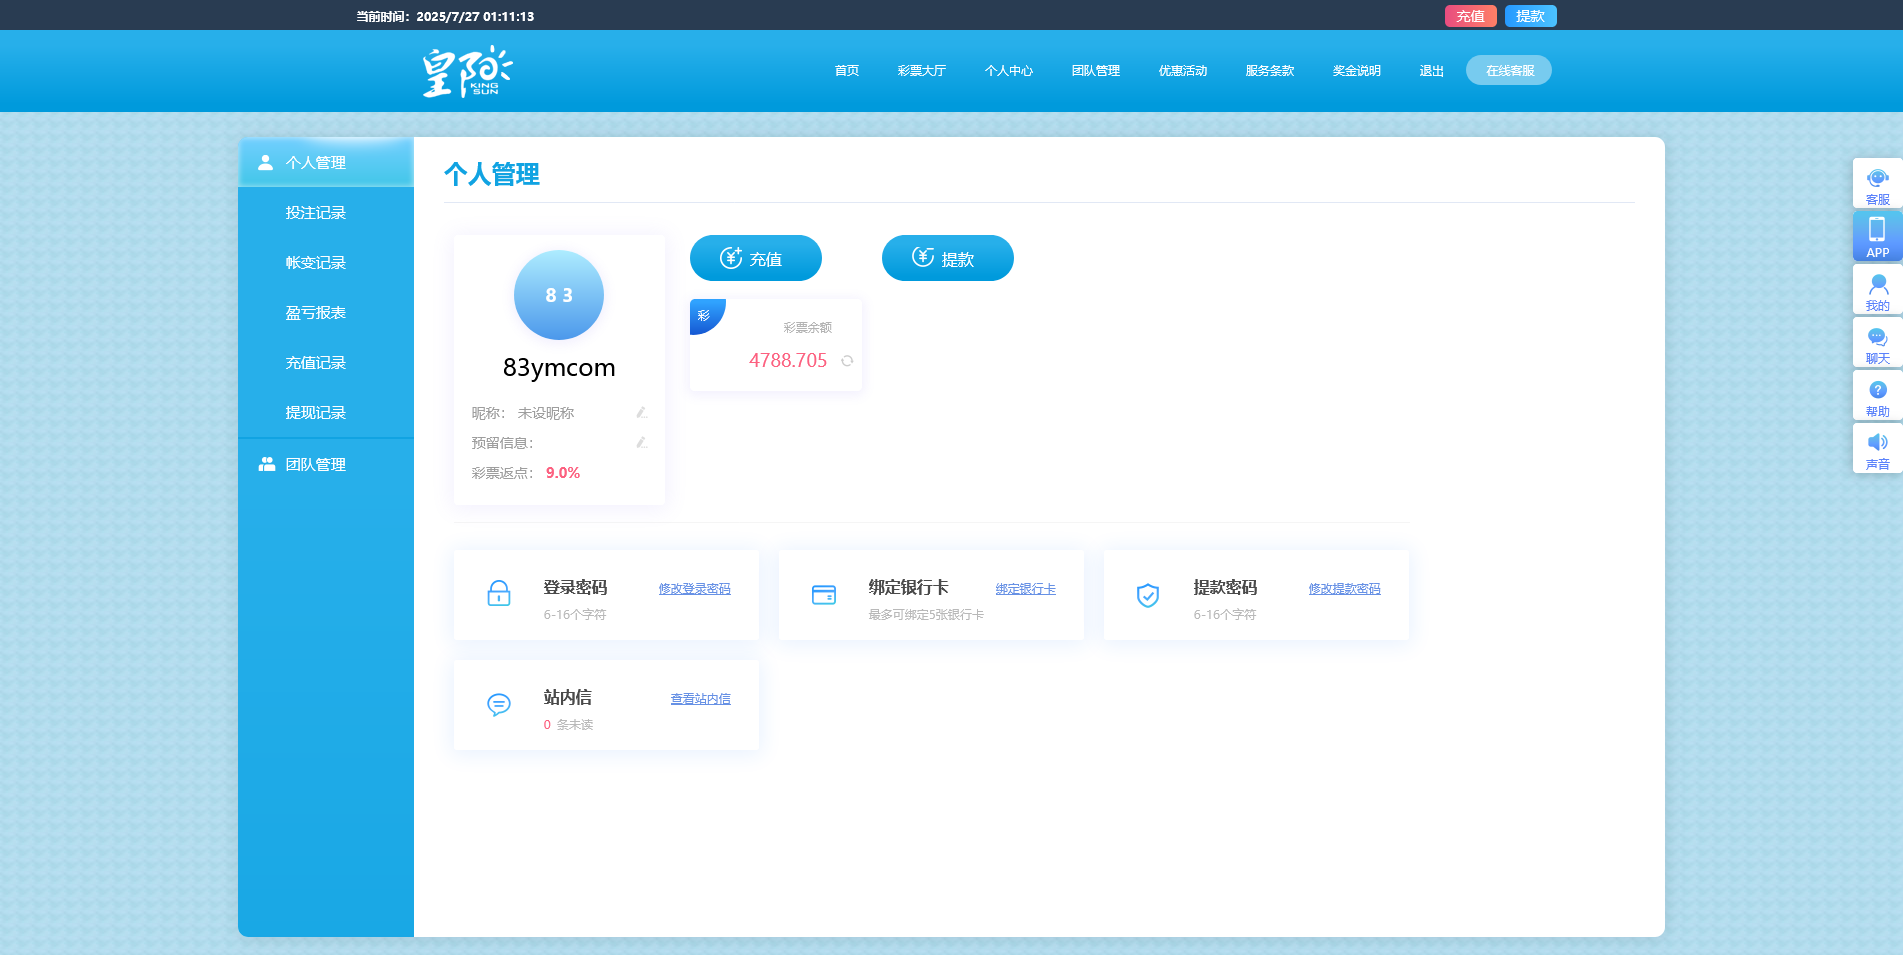
Task: Click the balance value 4788.705
Action: click(x=788, y=360)
